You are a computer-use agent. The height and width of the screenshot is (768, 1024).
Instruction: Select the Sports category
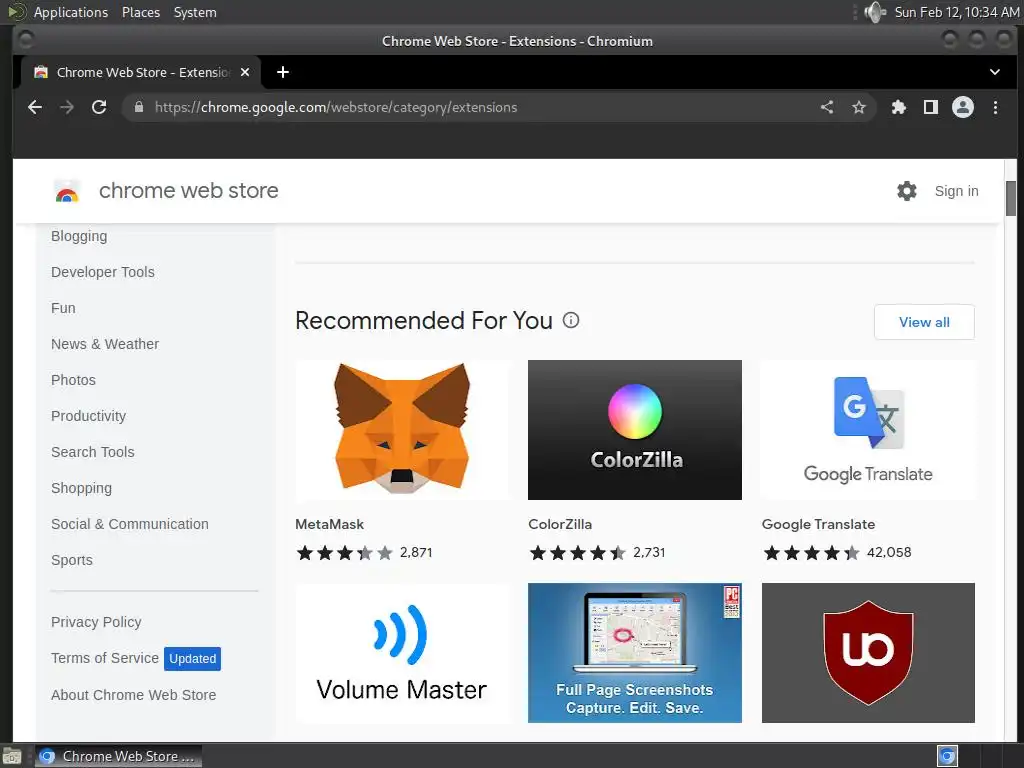[x=72, y=560]
